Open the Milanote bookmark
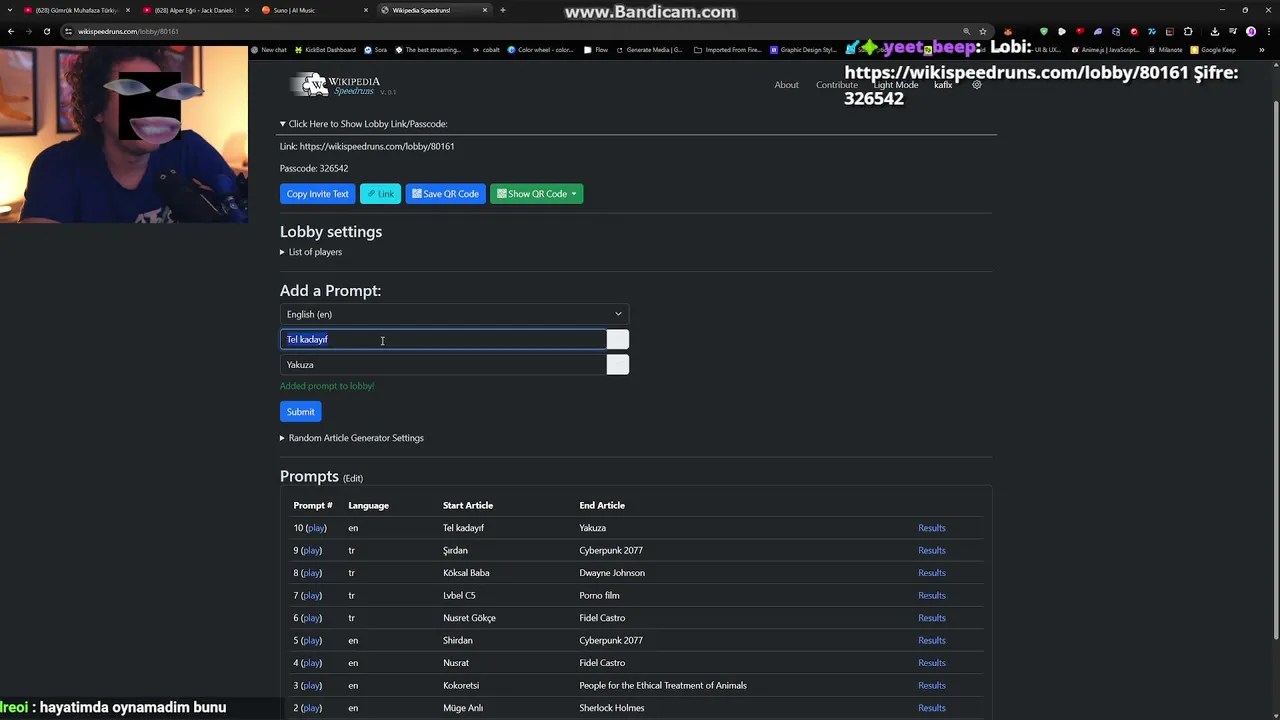This screenshot has width=1280, height=720. click(1165, 50)
